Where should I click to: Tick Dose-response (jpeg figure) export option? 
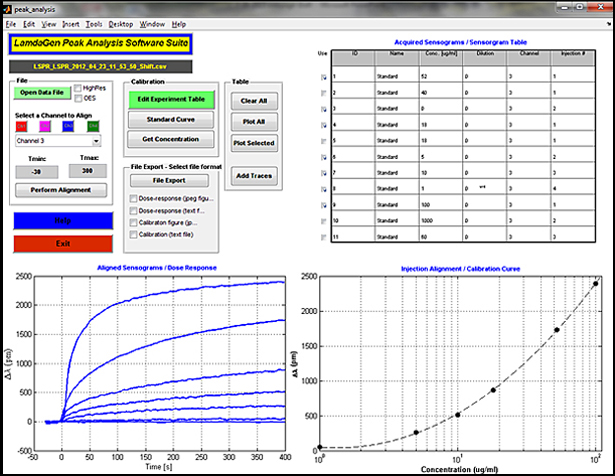[x=133, y=199]
